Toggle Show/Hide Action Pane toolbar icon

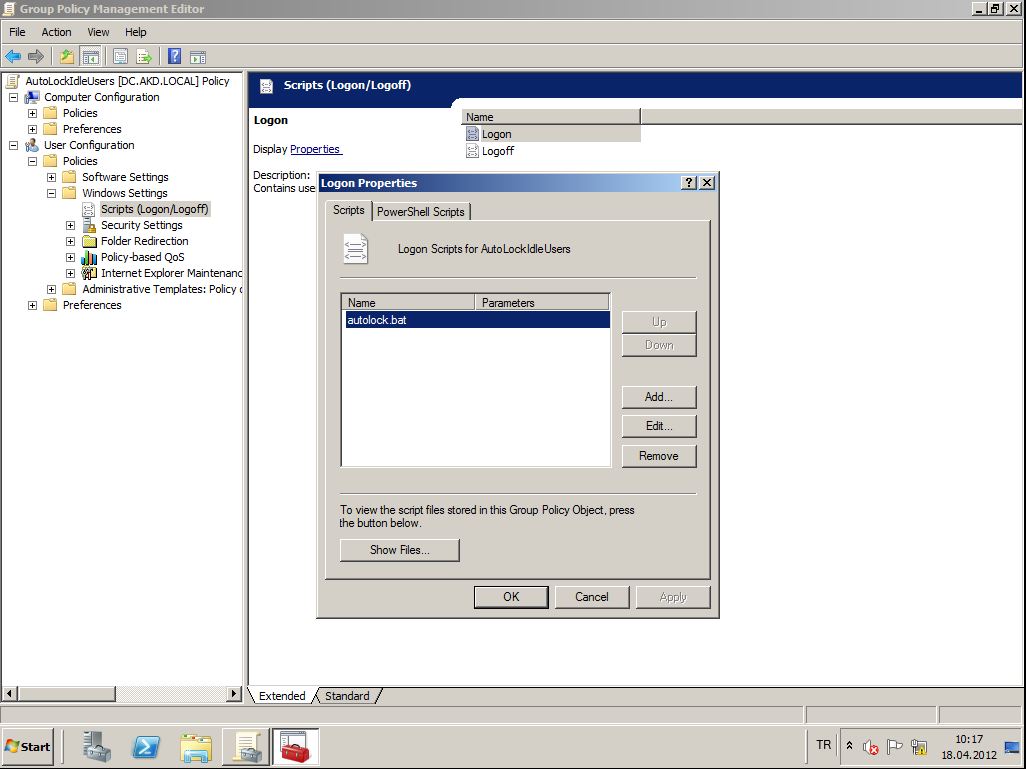click(x=198, y=57)
